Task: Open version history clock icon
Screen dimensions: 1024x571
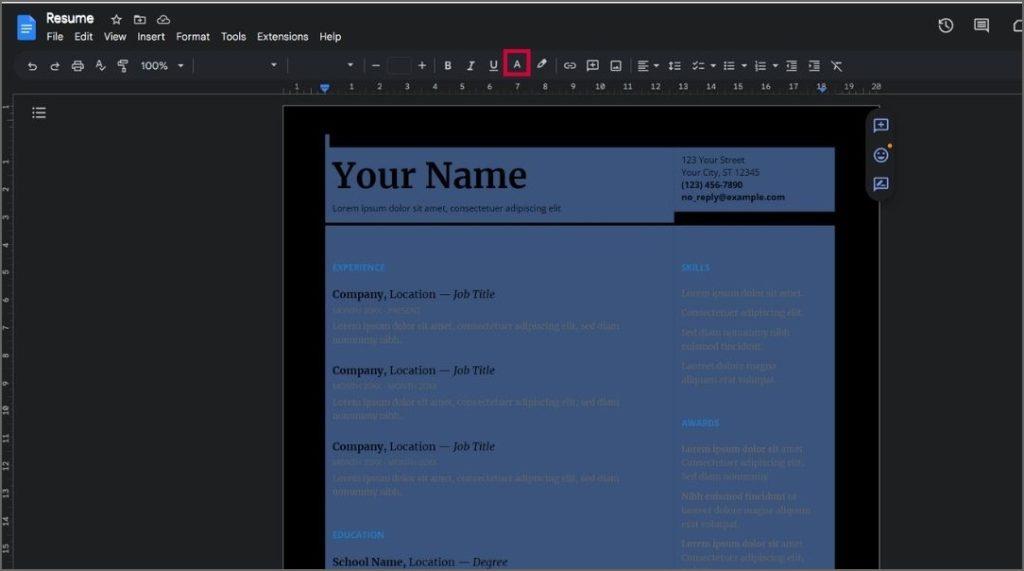Action: (x=946, y=25)
